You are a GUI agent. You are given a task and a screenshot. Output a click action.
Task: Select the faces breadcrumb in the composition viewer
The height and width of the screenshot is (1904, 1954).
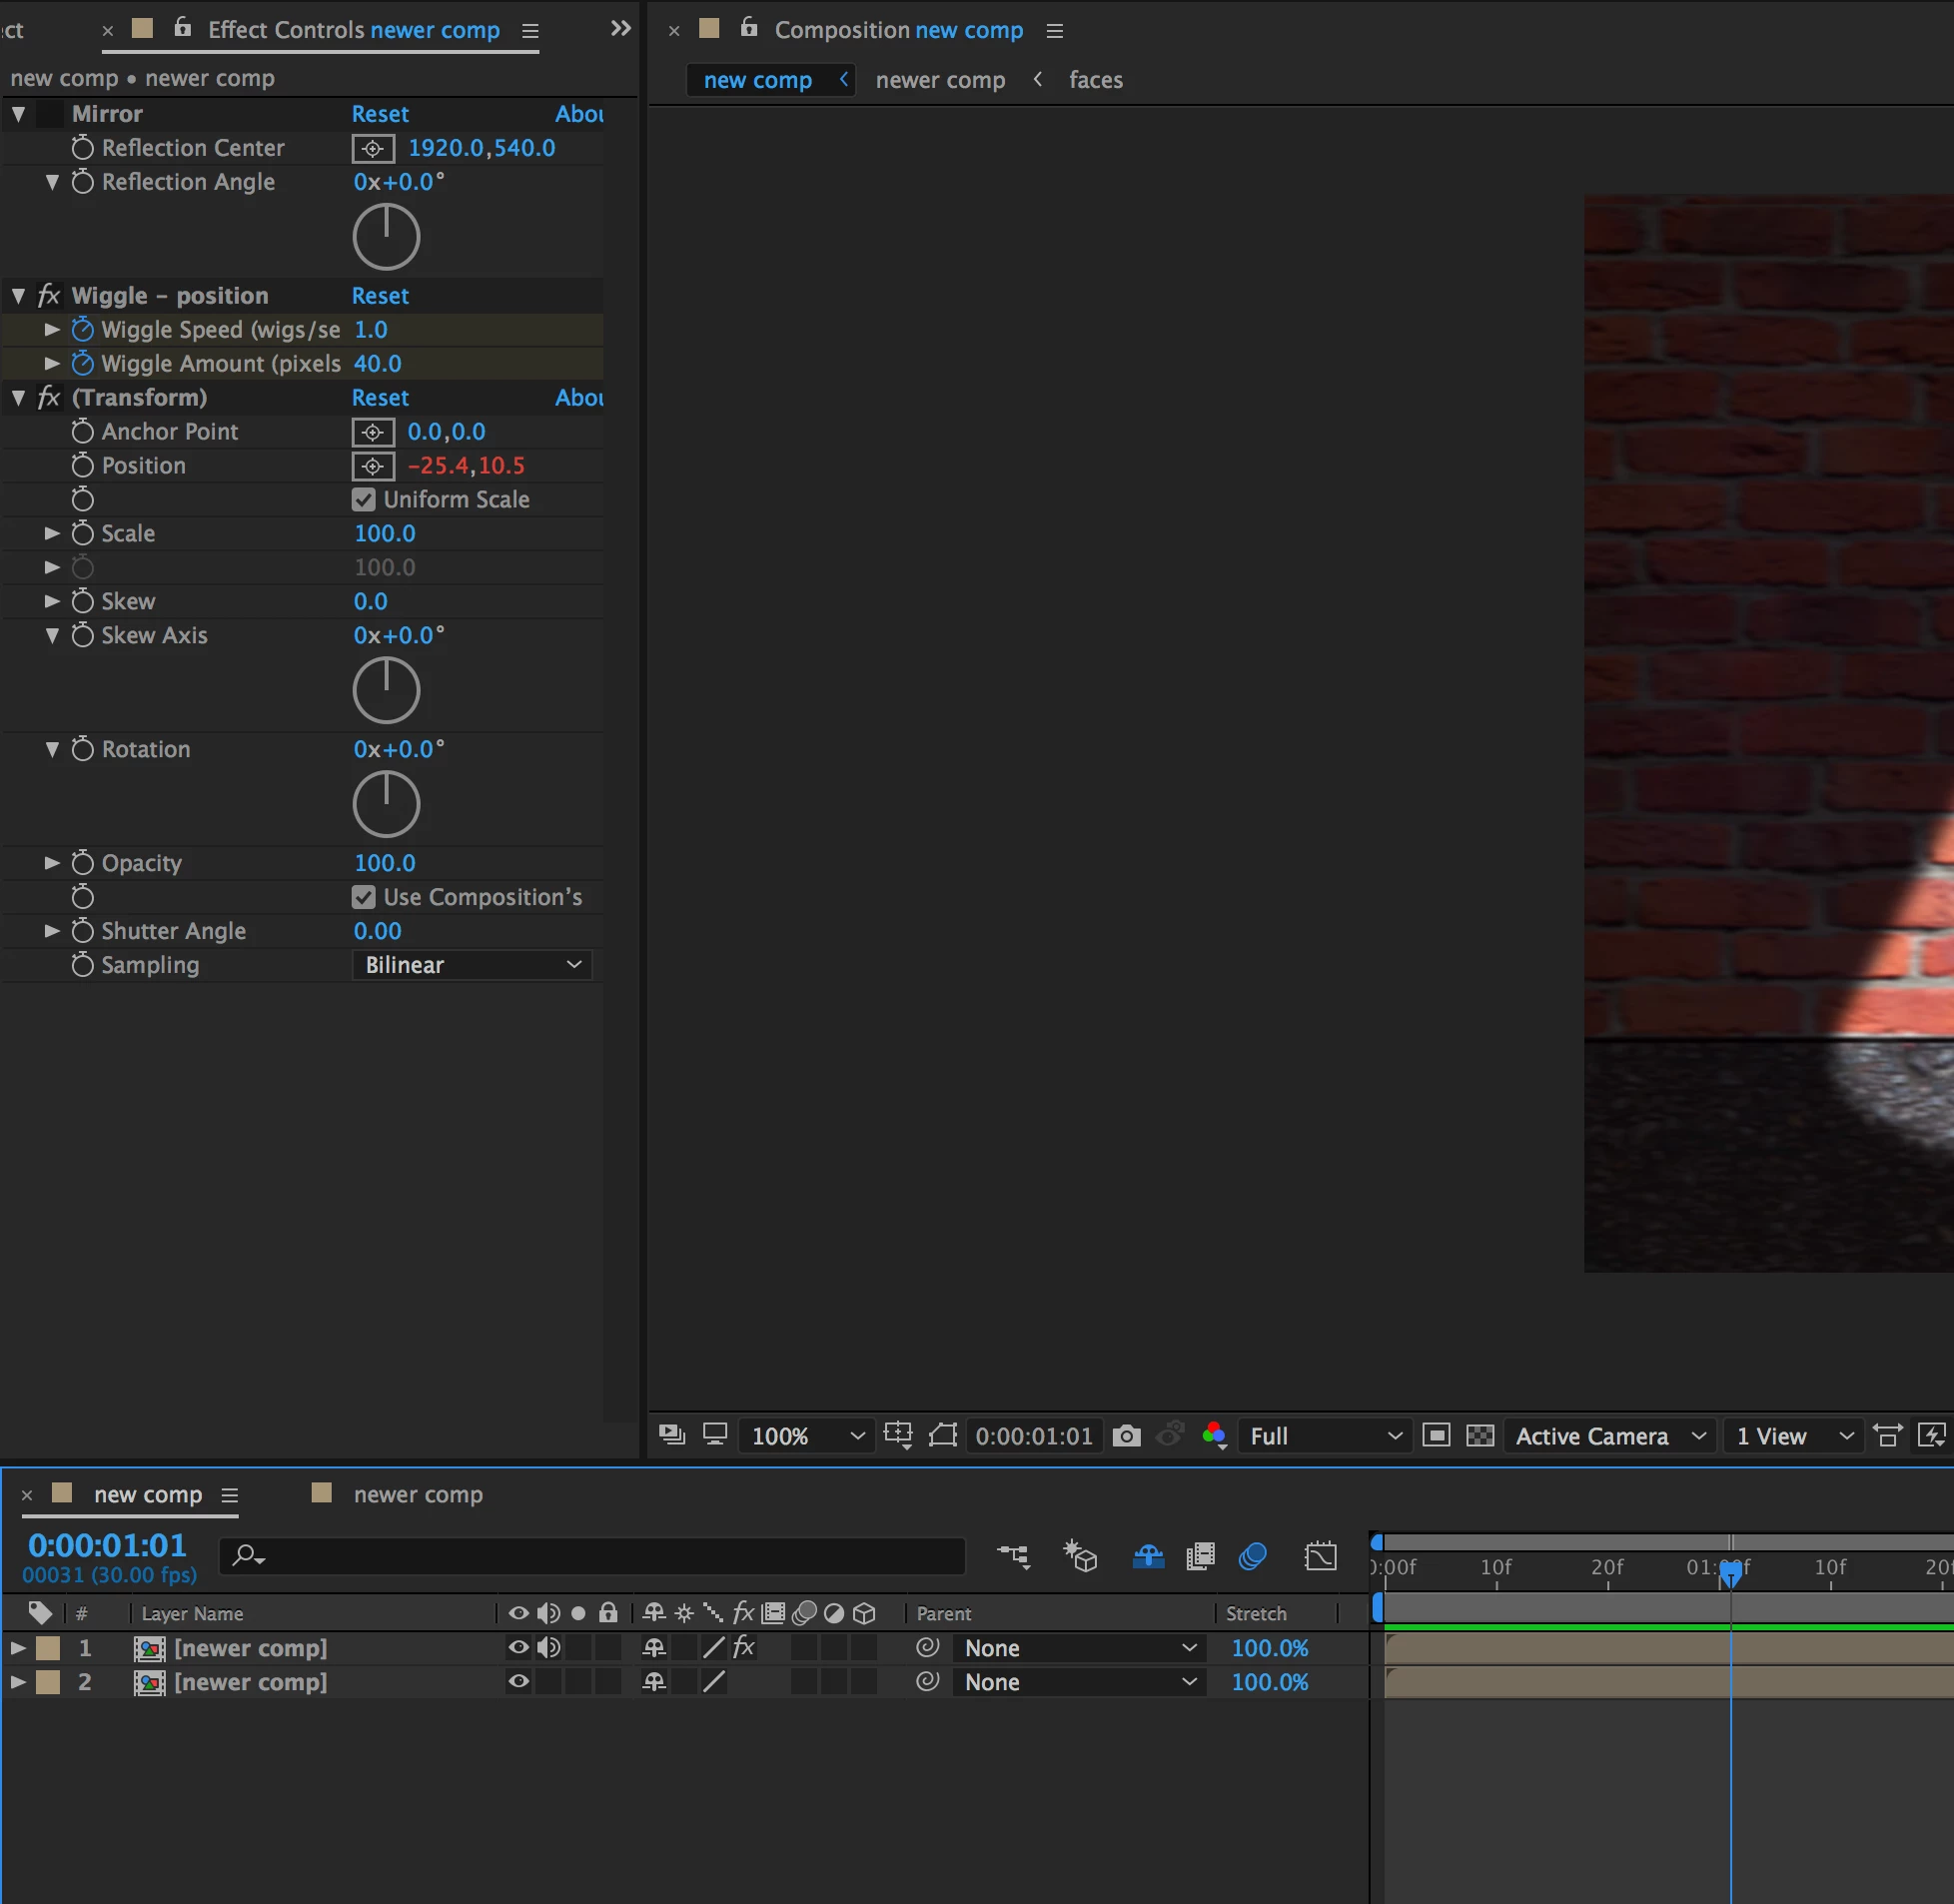(x=1095, y=80)
